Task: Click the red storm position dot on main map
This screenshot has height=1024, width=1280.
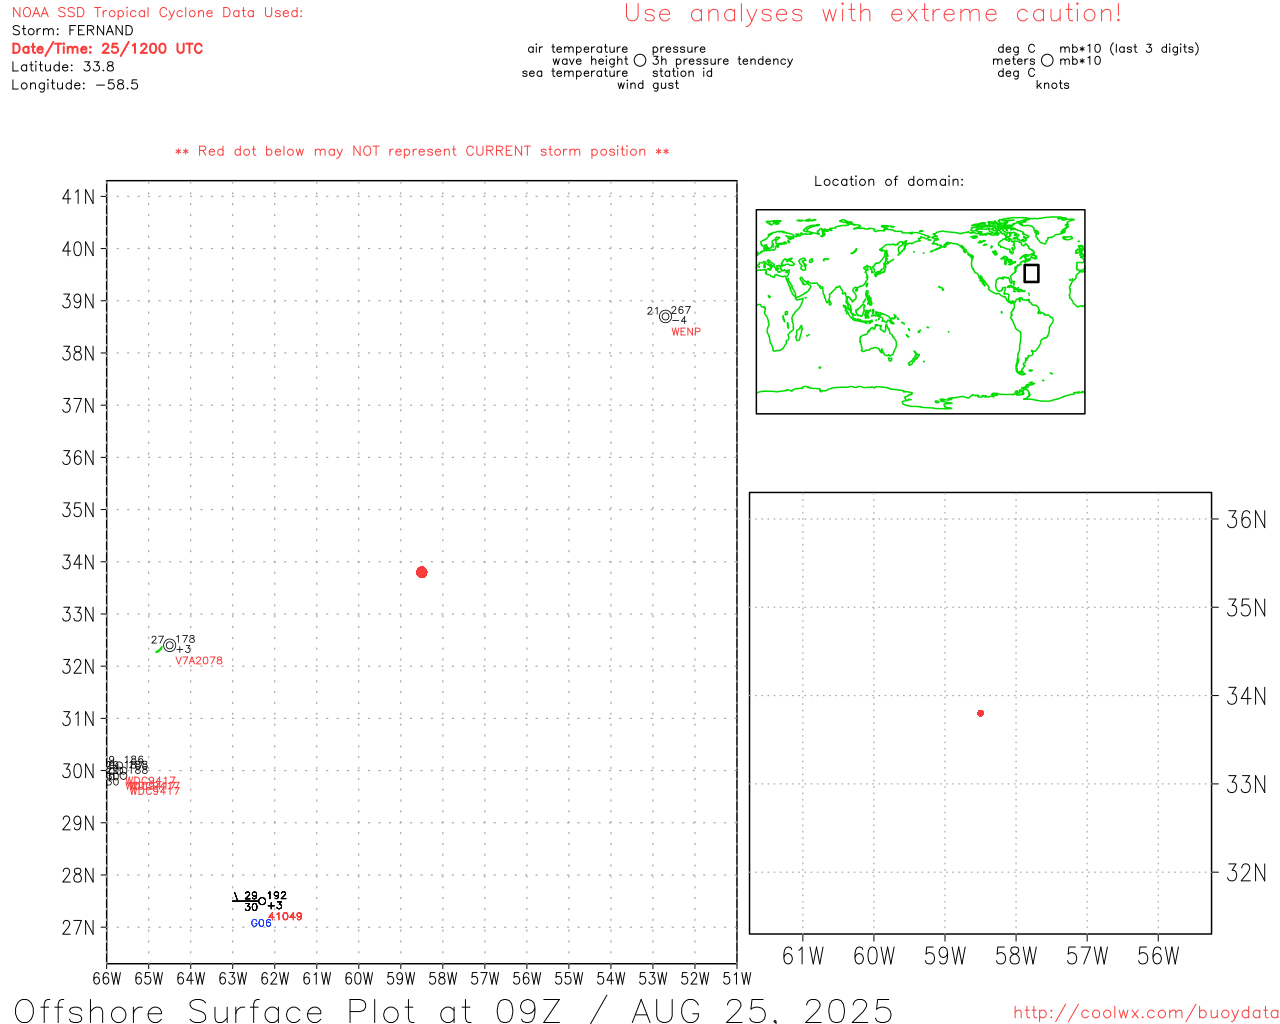Action: pos(421,572)
